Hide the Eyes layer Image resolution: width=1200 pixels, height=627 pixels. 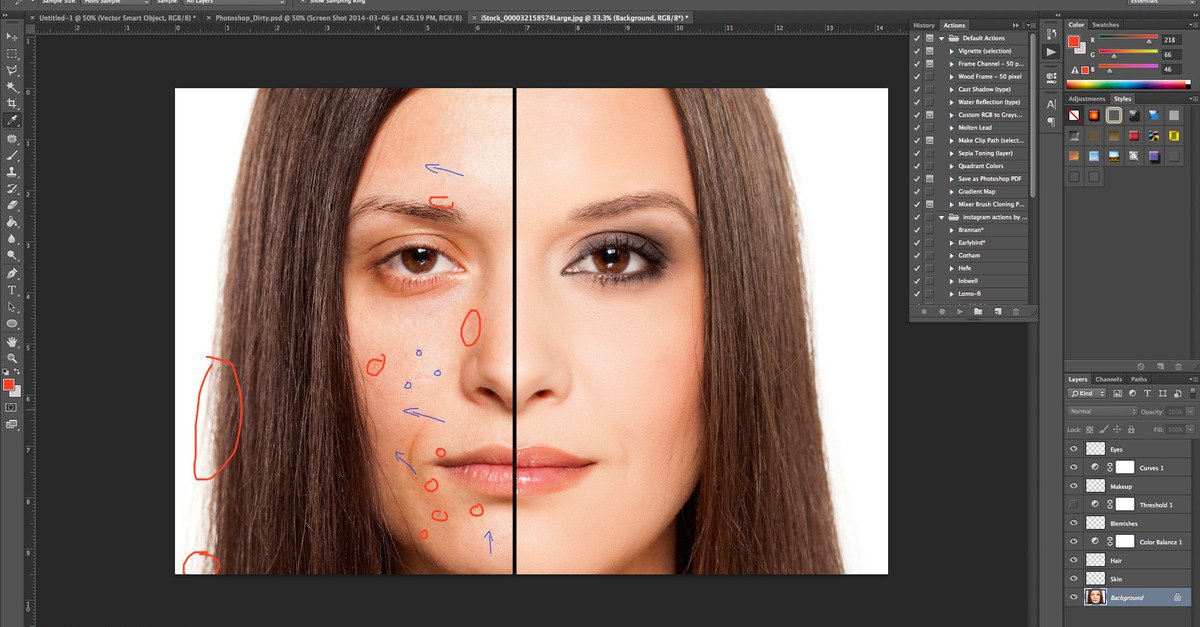click(1074, 449)
